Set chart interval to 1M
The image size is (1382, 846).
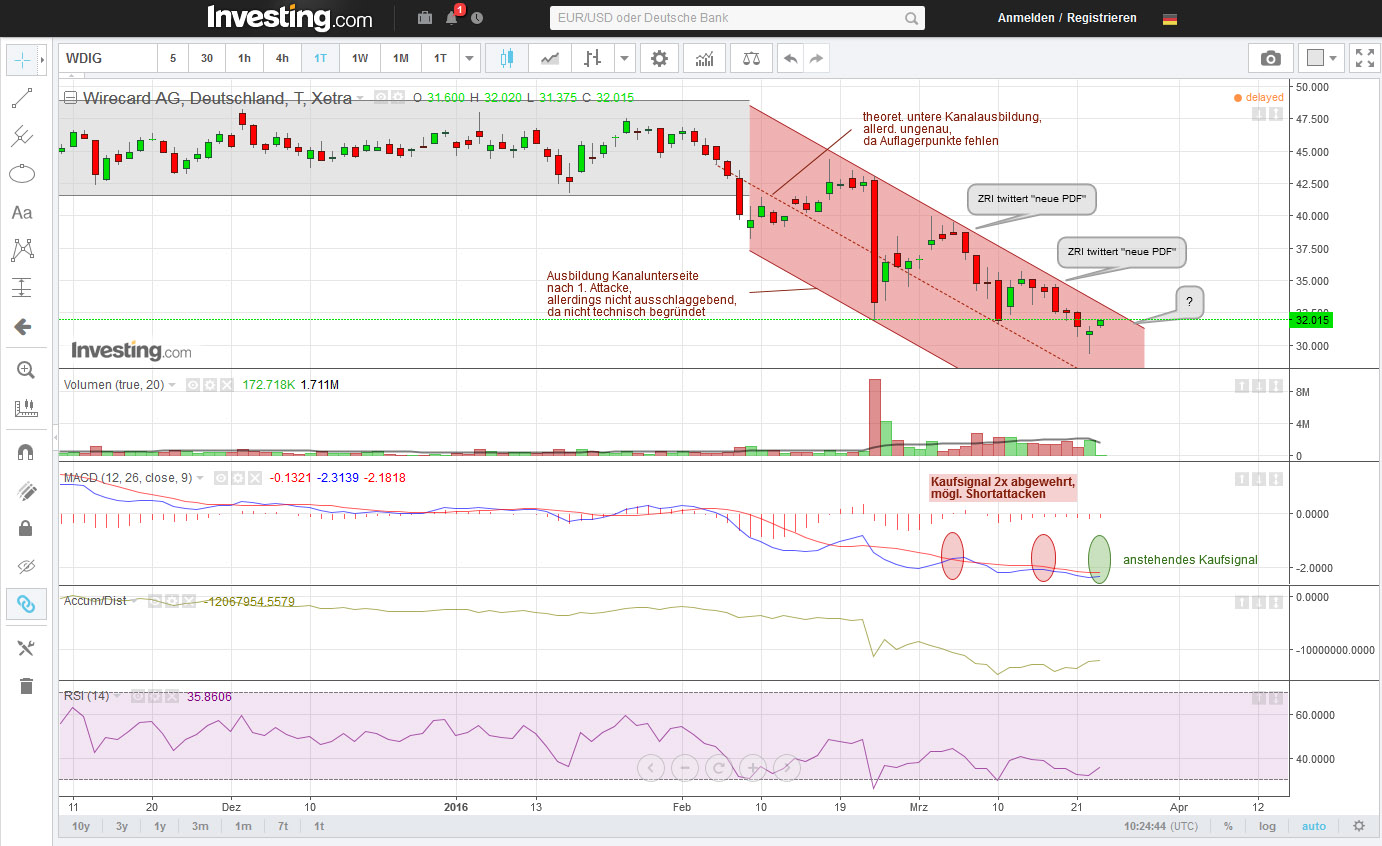(x=401, y=58)
